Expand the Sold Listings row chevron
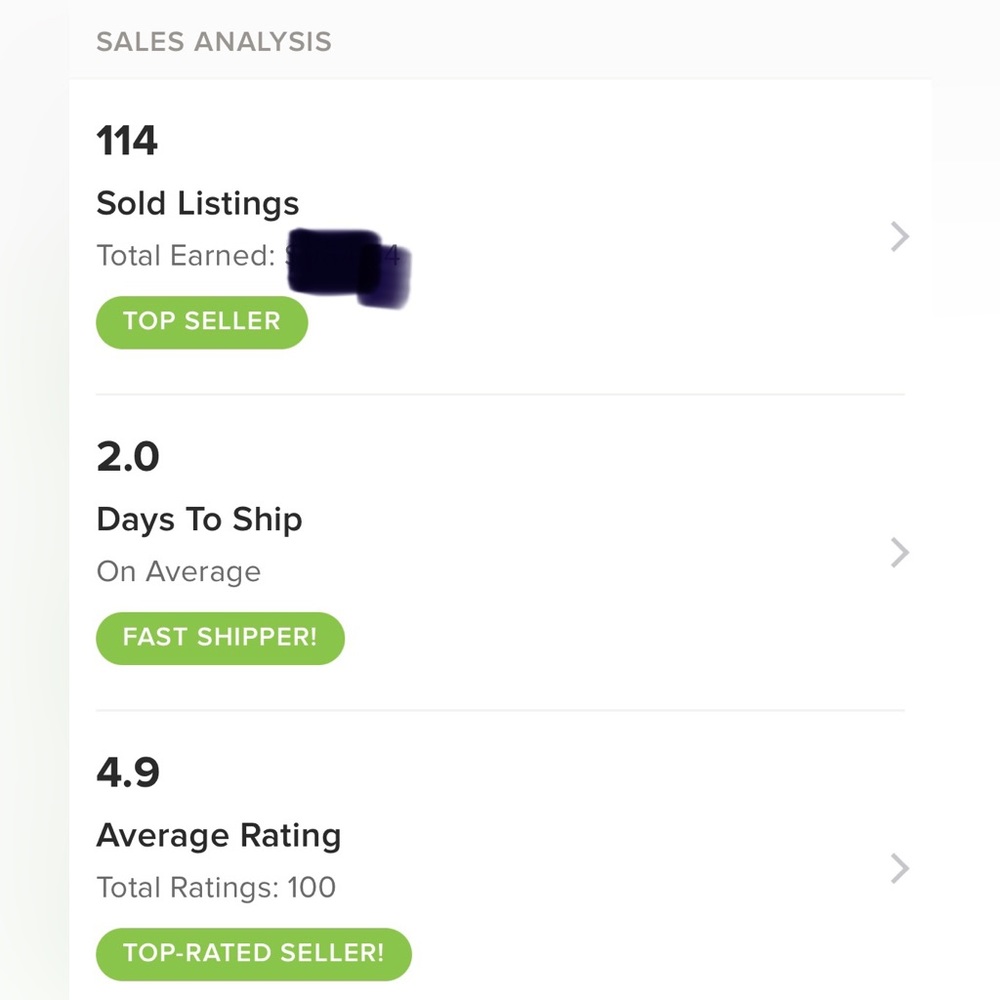The width and height of the screenshot is (1000, 1000). (x=900, y=237)
